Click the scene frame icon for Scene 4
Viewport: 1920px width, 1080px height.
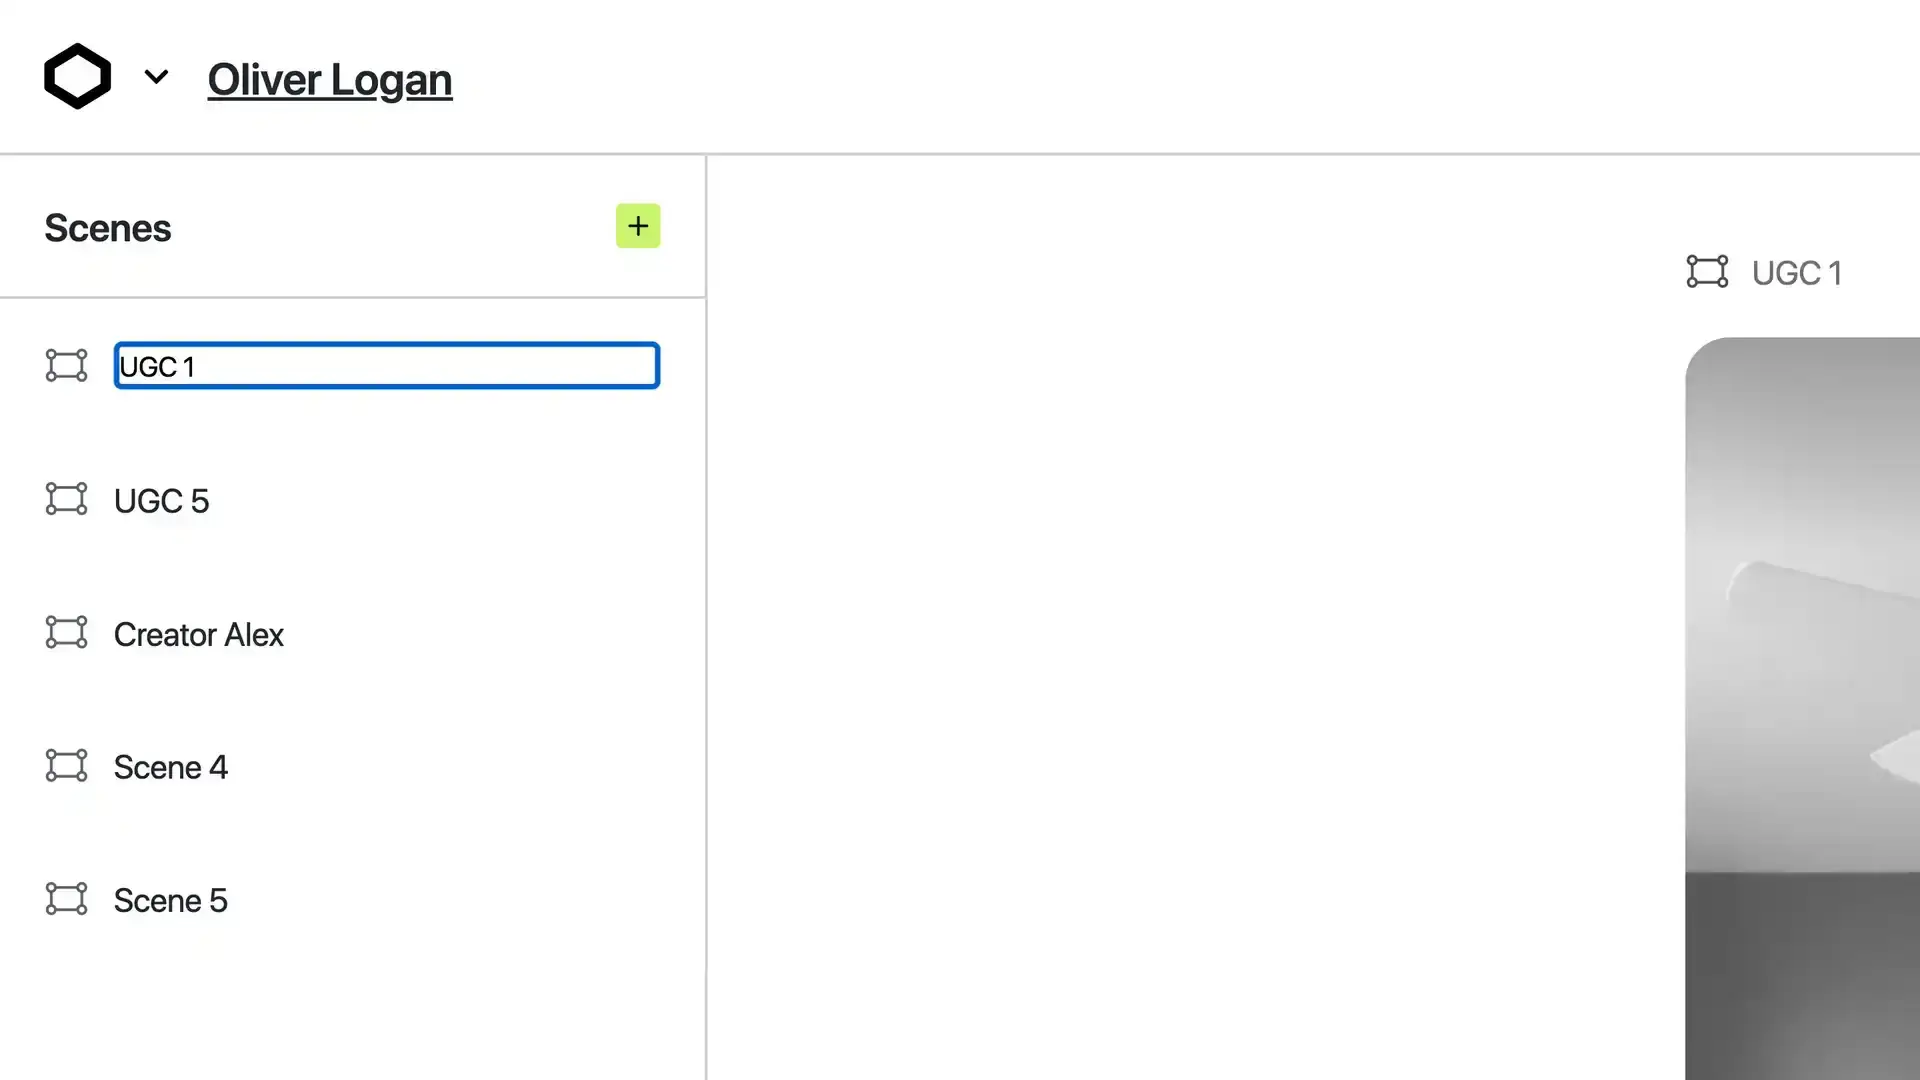[x=66, y=765]
